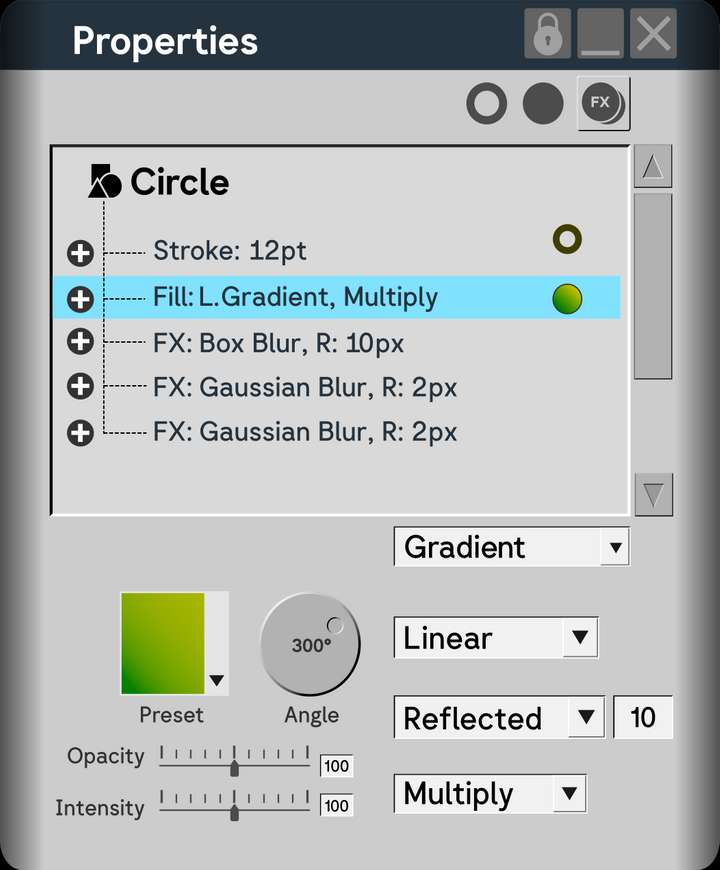Click the Angle dial showing 300°
The image size is (720, 870).
tap(310, 644)
